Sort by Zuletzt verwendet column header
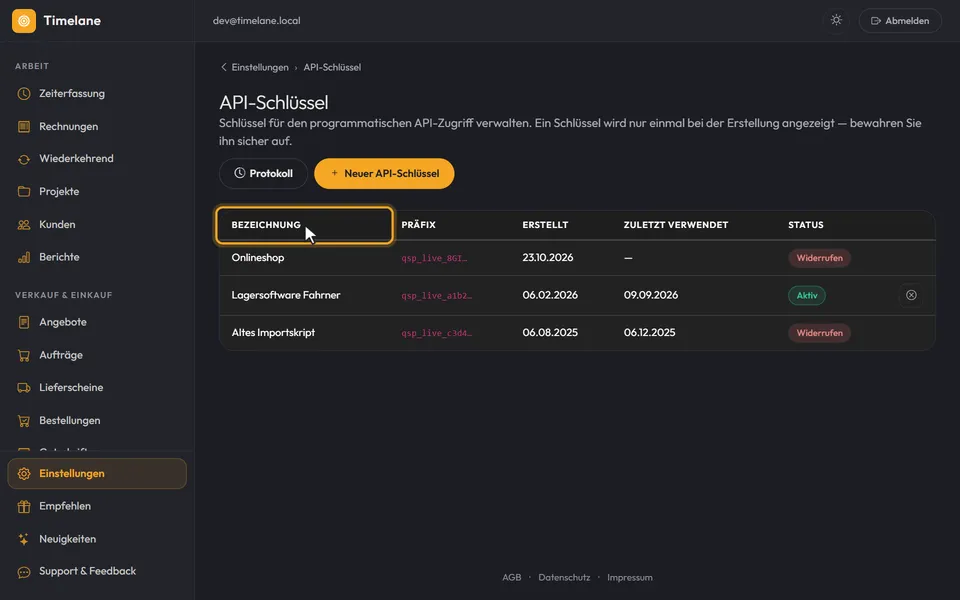This screenshot has height=600, width=960. pos(676,225)
